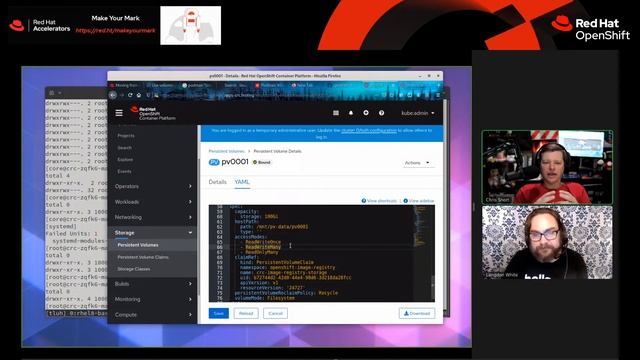Collapse the Storage navigation section

coord(153,232)
